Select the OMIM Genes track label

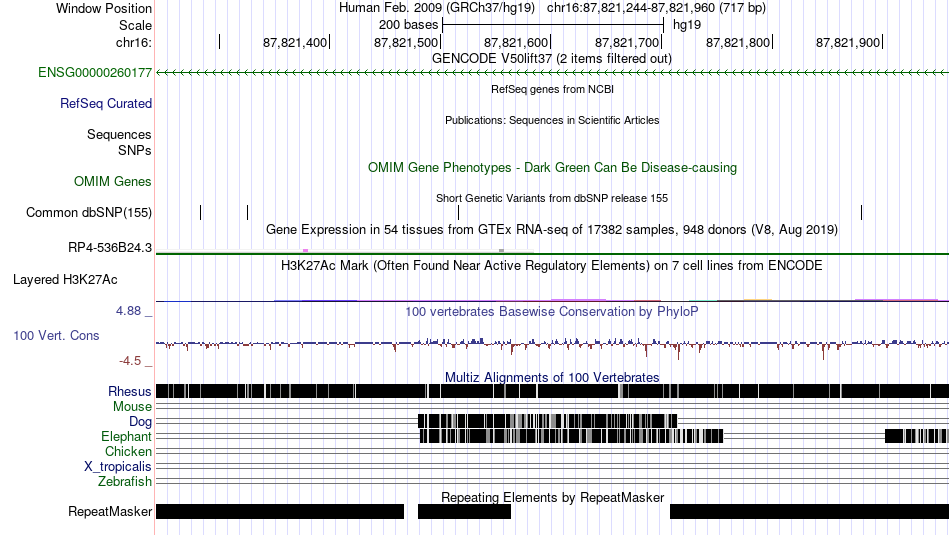click(x=113, y=182)
